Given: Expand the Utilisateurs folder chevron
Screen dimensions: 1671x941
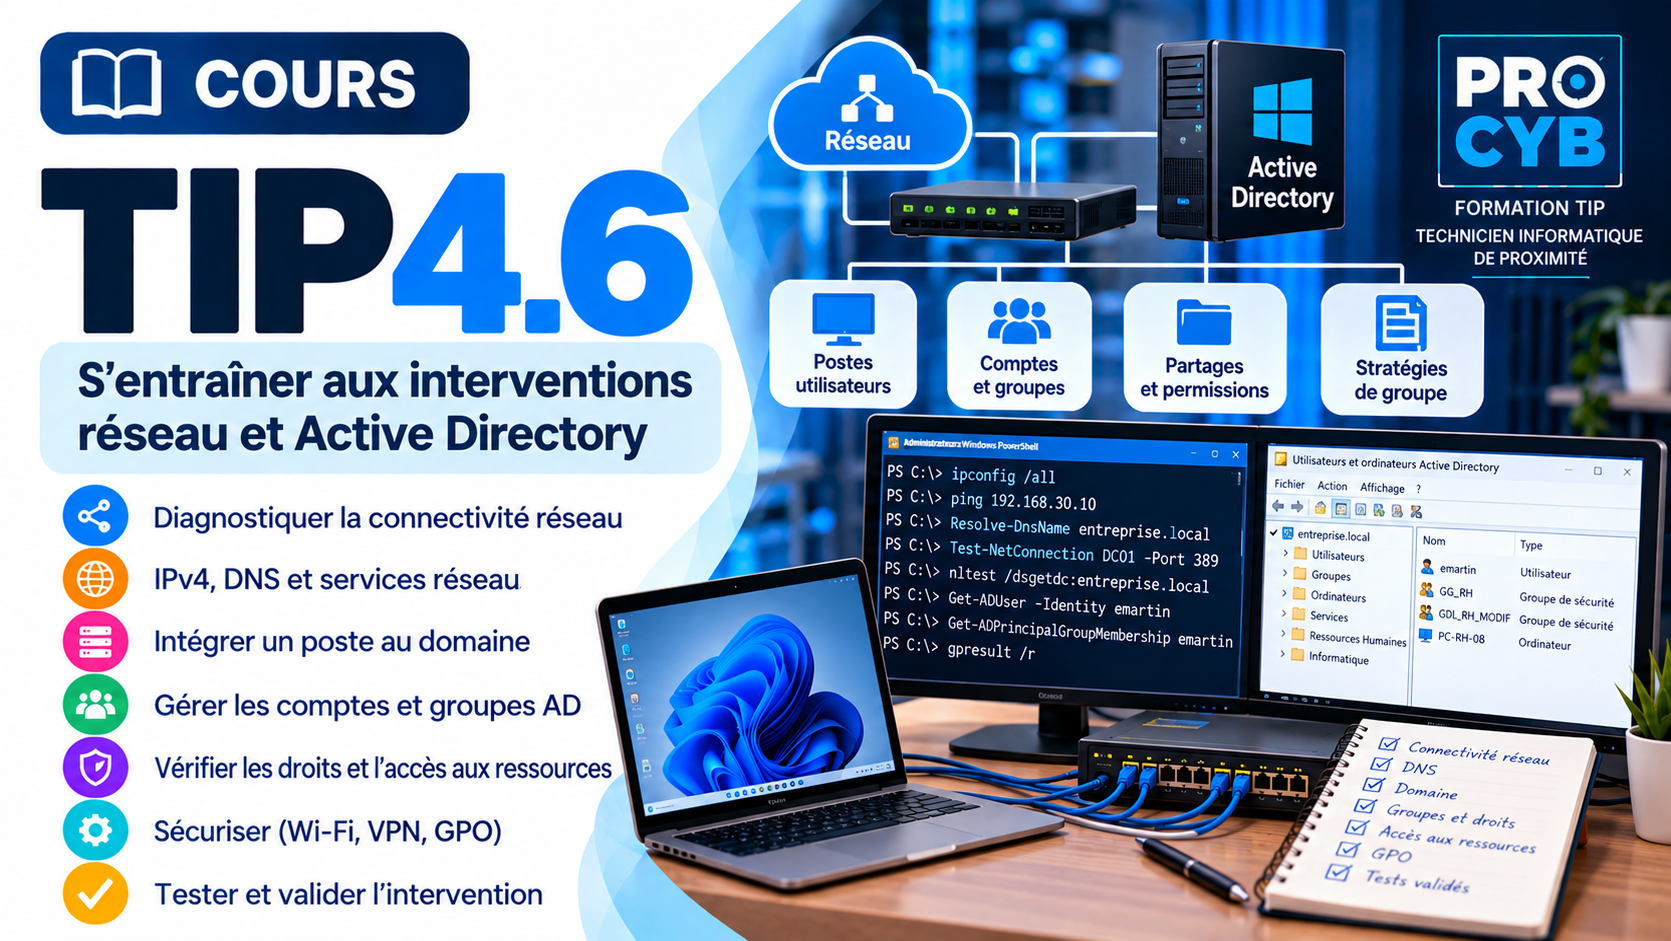Looking at the screenshot, I should 1285,553.
